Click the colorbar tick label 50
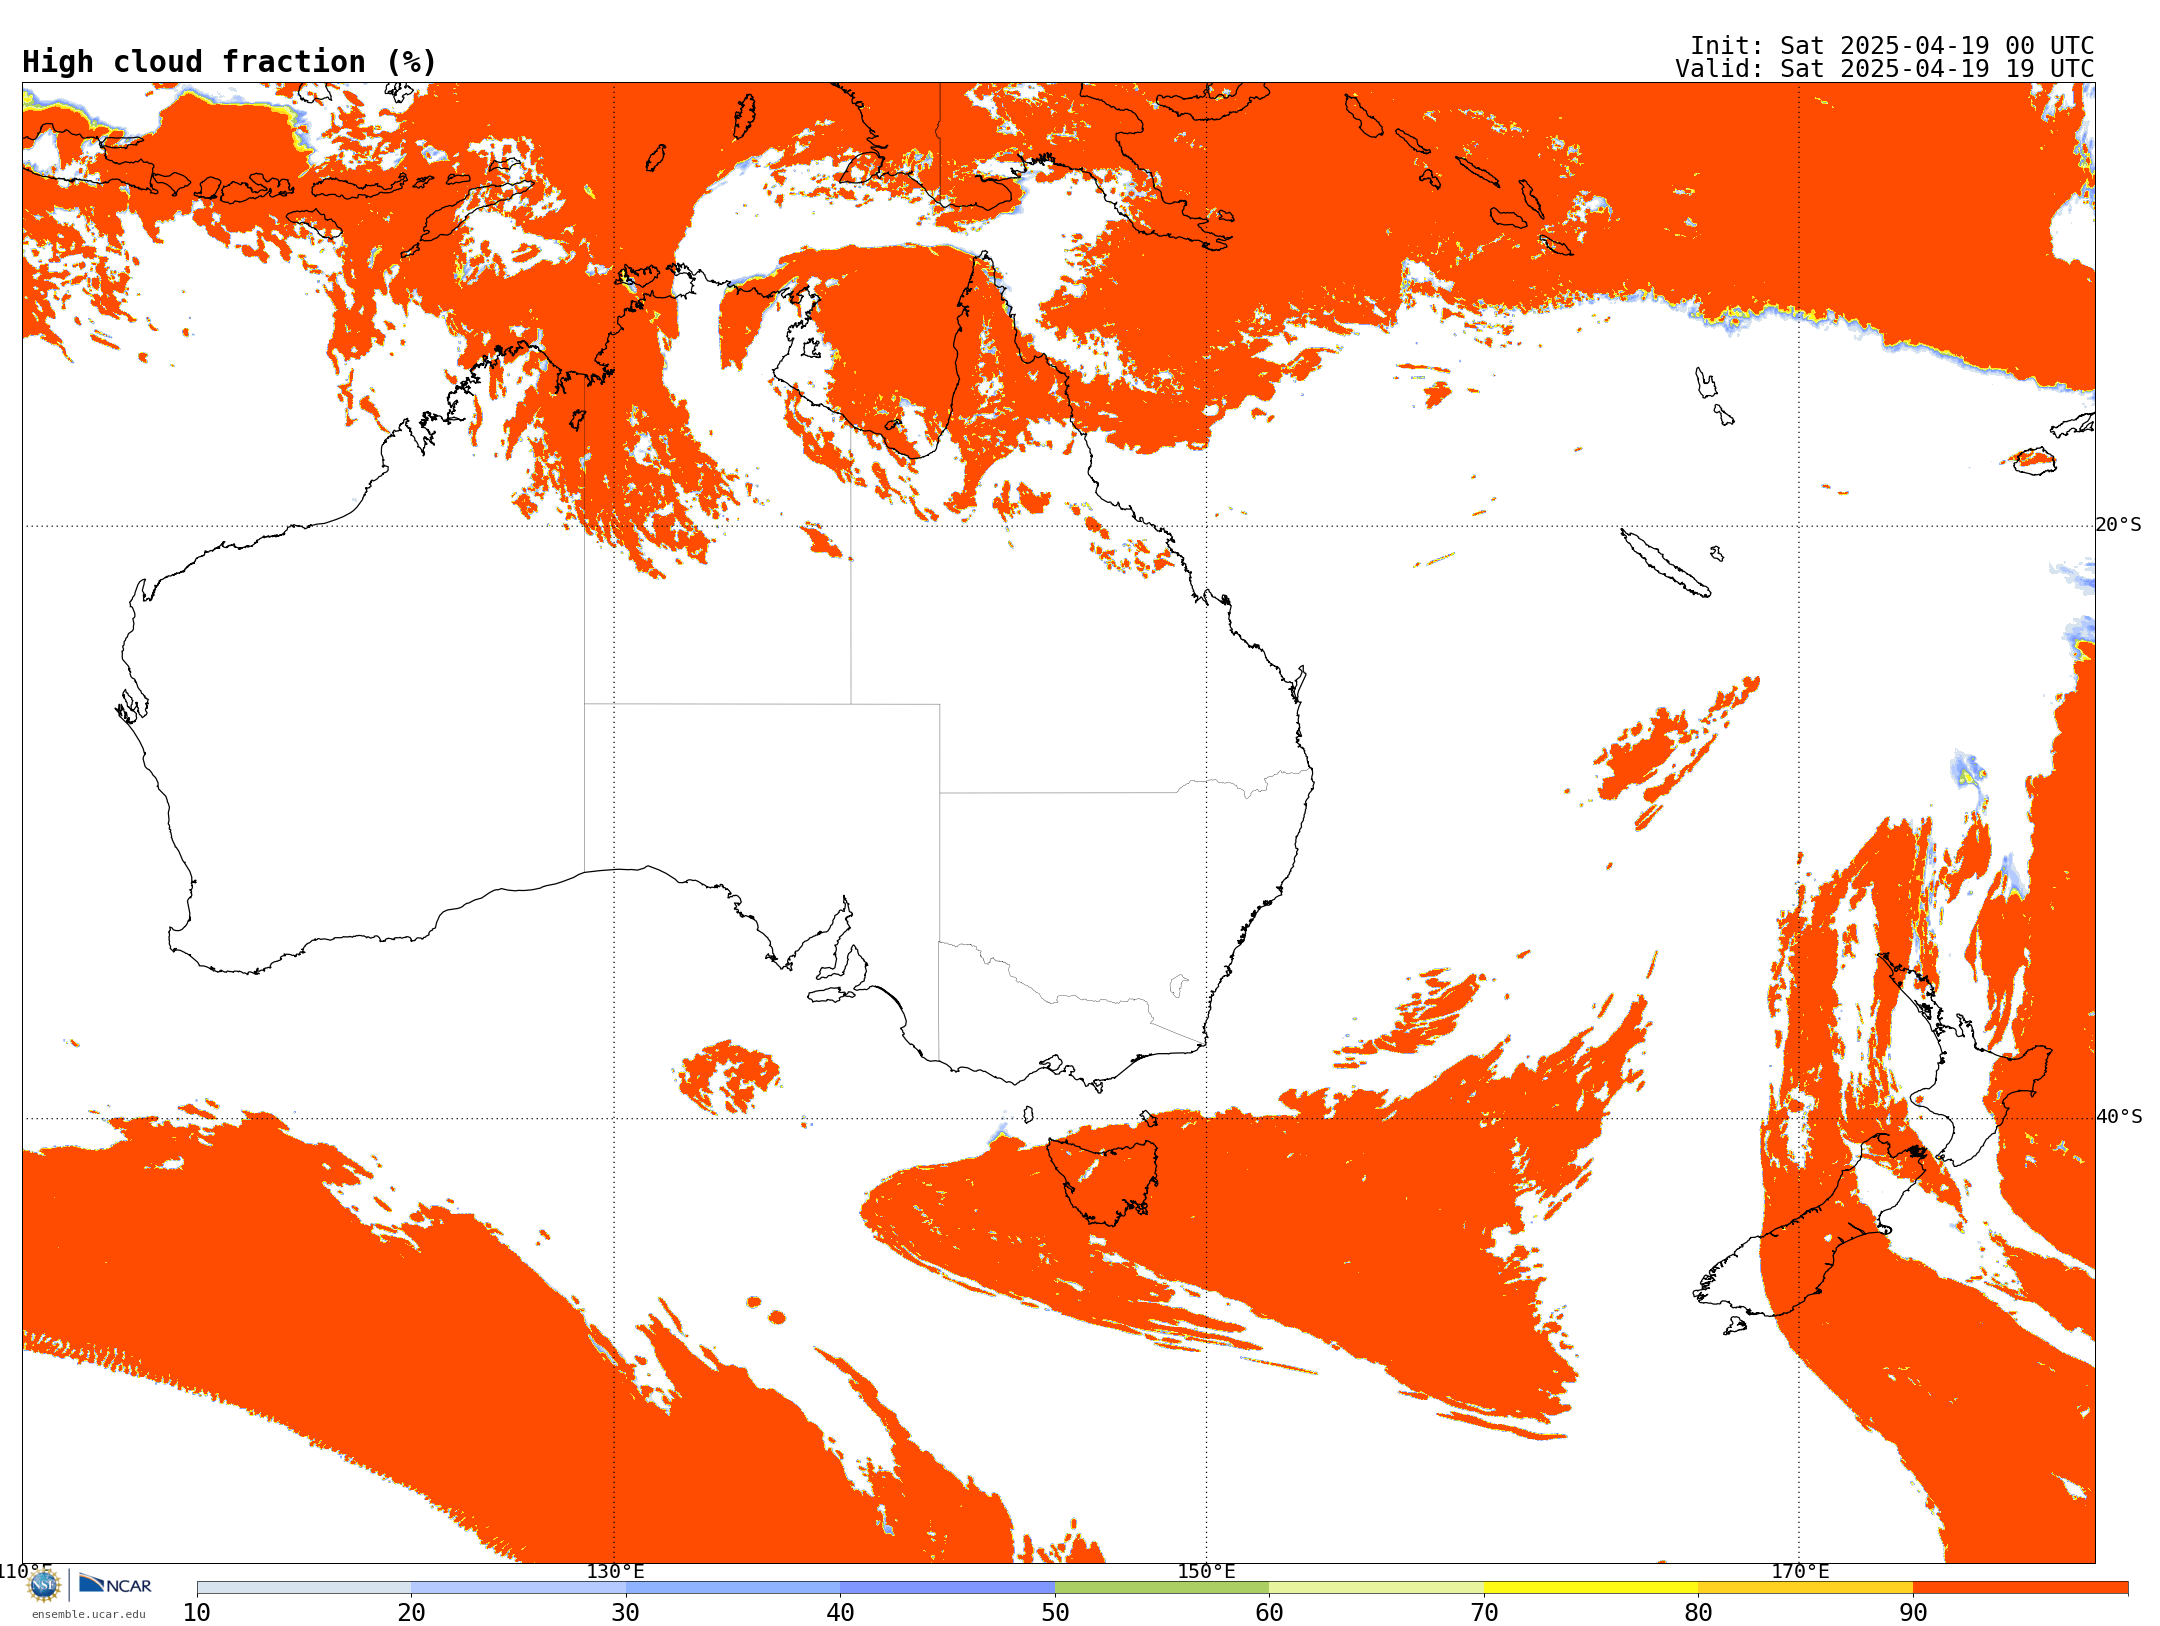The height and width of the screenshot is (1626, 2160). [1055, 1612]
